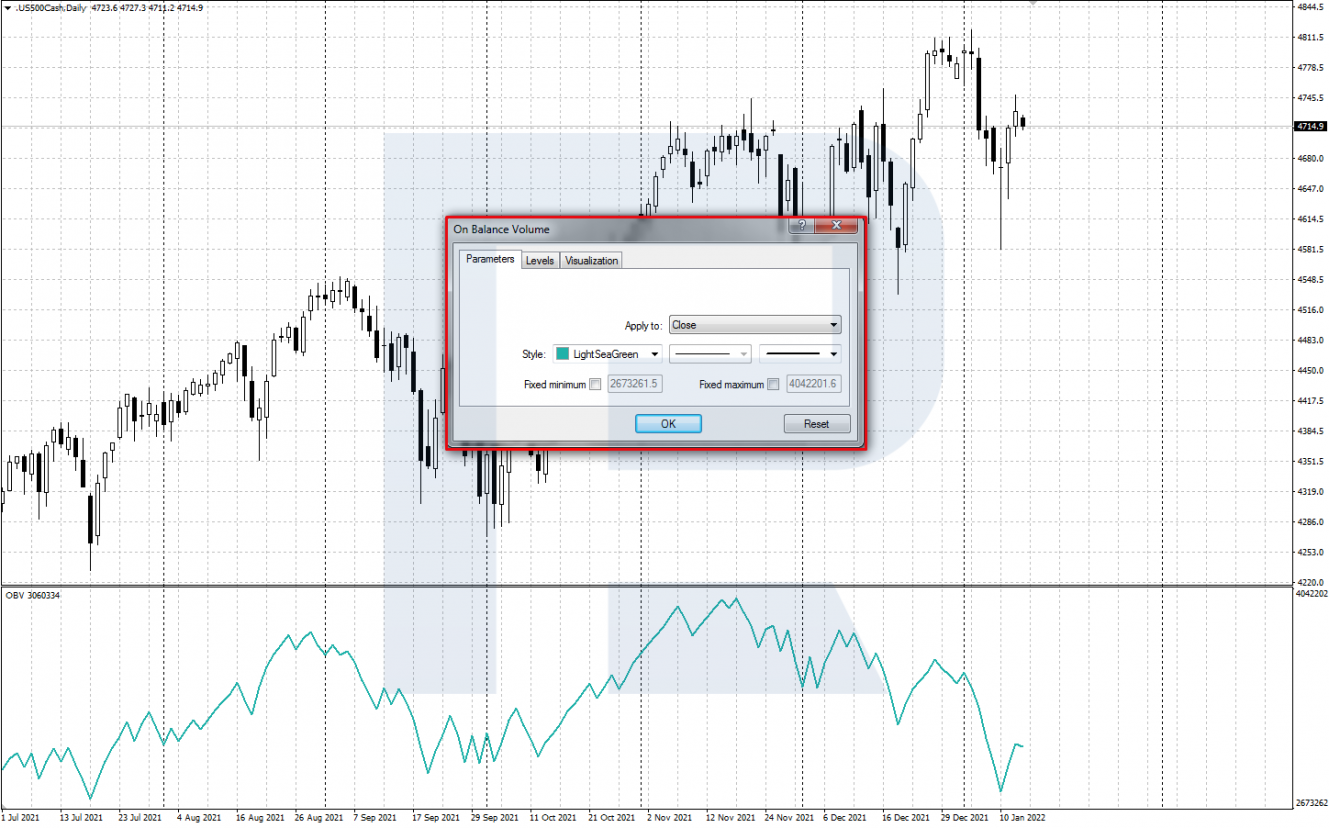Image resolution: width=1329 pixels, height=828 pixels.
Task: Open the line style dropdown
Action: 710,354
